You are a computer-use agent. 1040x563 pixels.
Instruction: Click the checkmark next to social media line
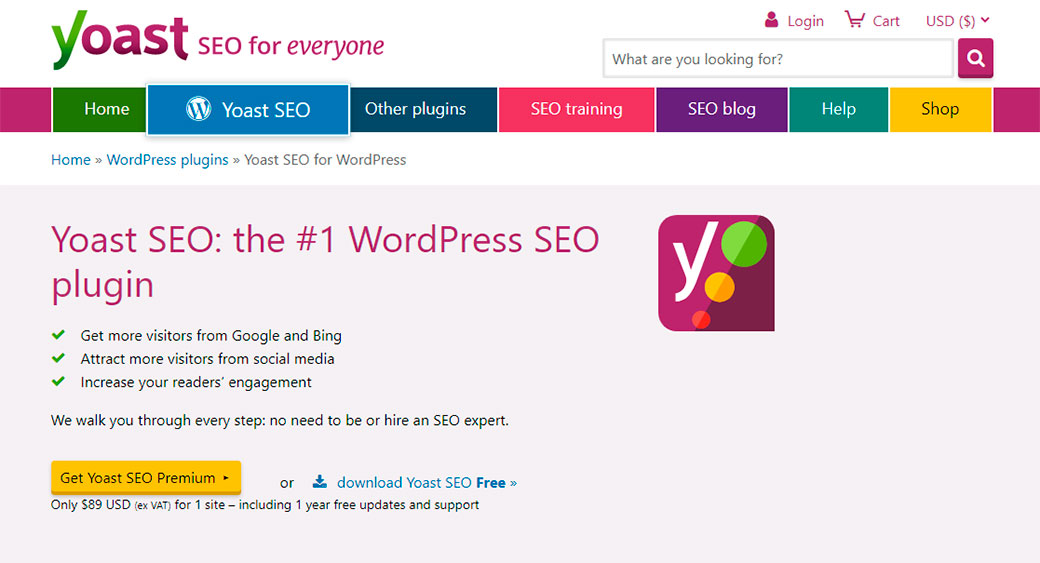(x=59, y=358)
